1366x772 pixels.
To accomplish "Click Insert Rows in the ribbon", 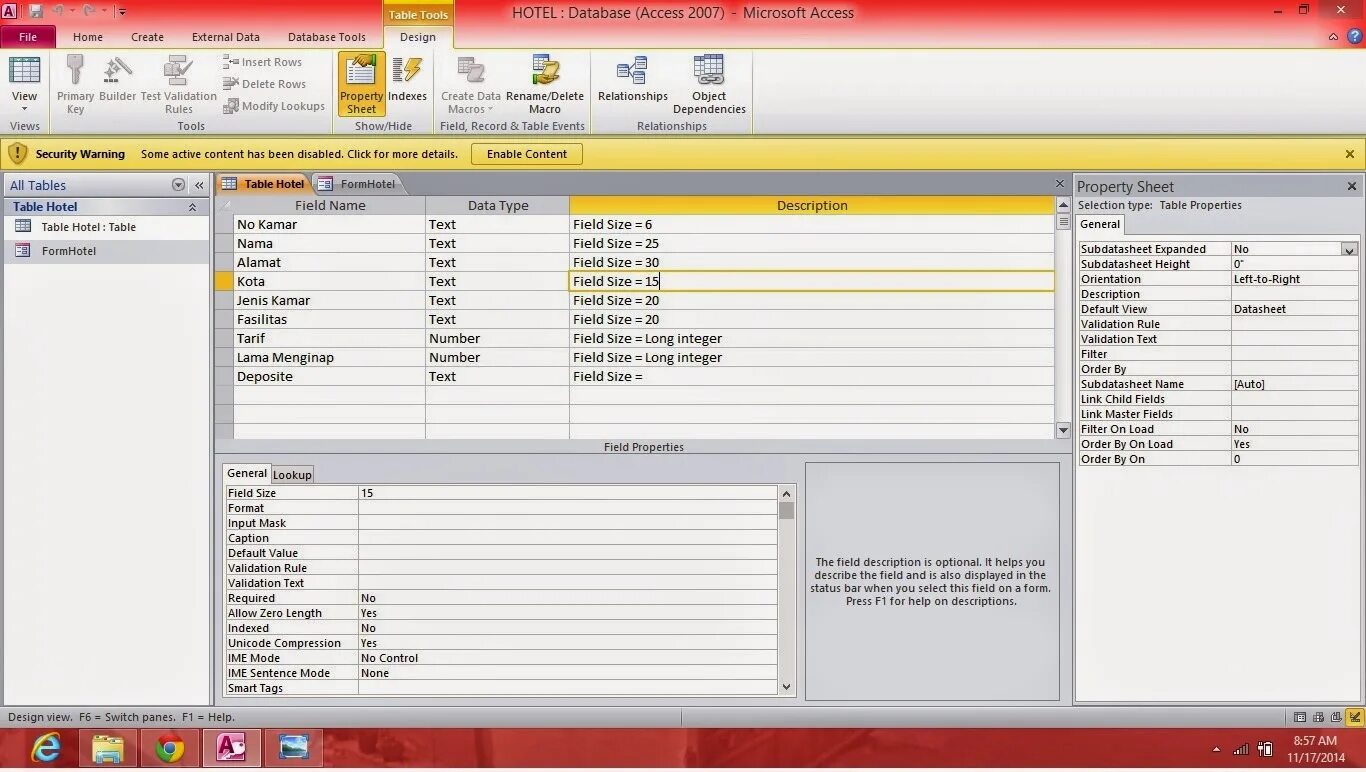I will tap(263, 62).
